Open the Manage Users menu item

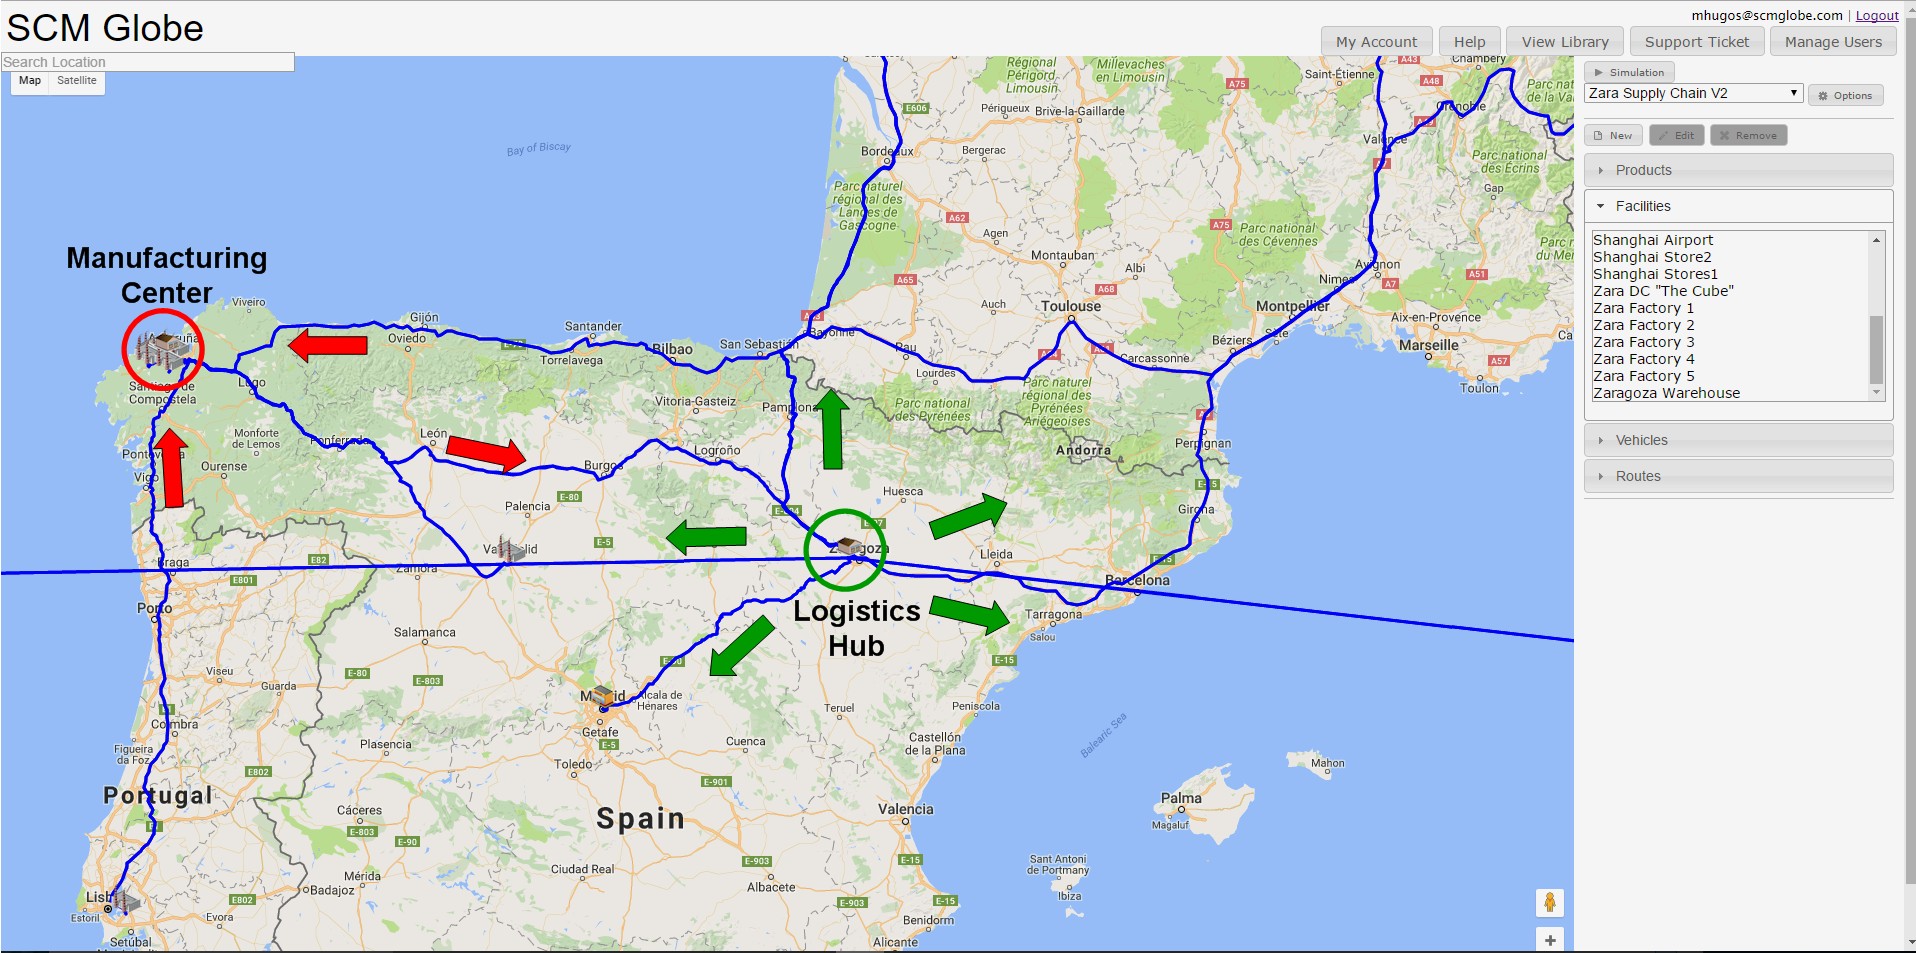1832,42
